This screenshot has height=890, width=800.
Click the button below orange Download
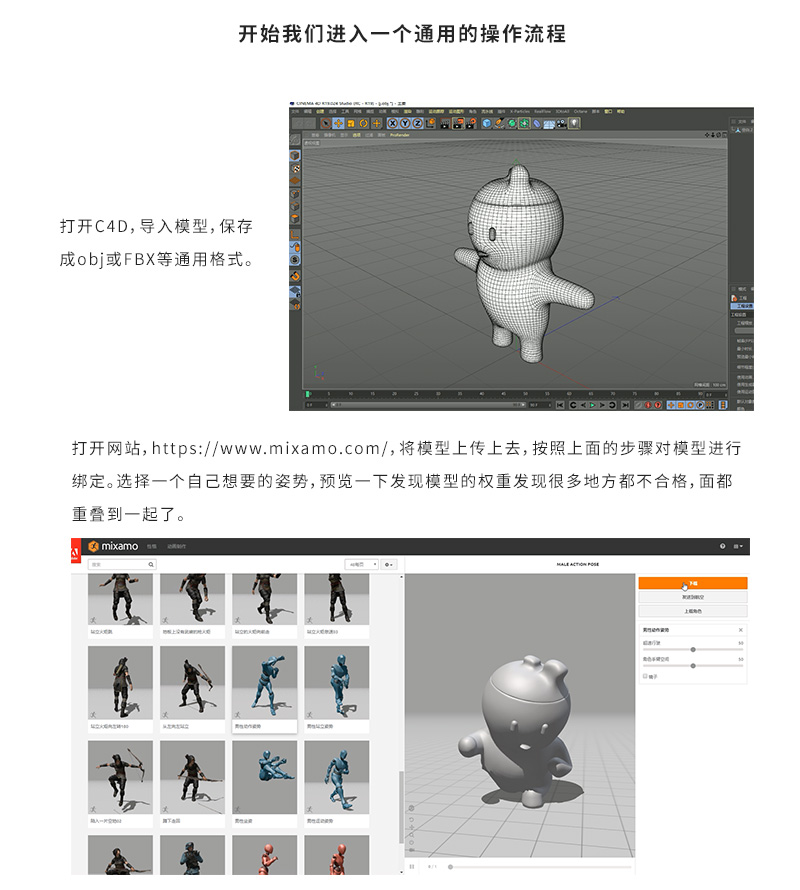(x=693, y=597)
